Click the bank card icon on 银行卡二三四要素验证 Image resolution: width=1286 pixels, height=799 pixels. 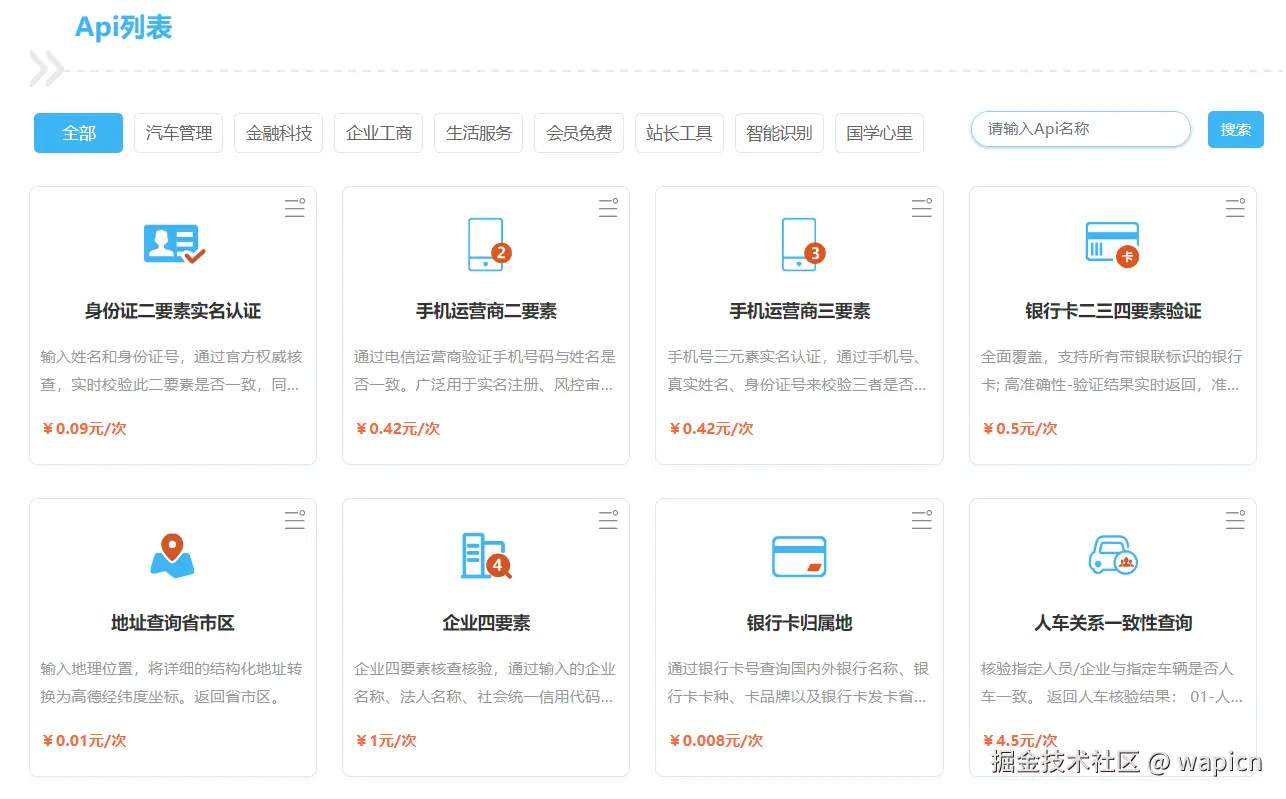point(1112,243)
